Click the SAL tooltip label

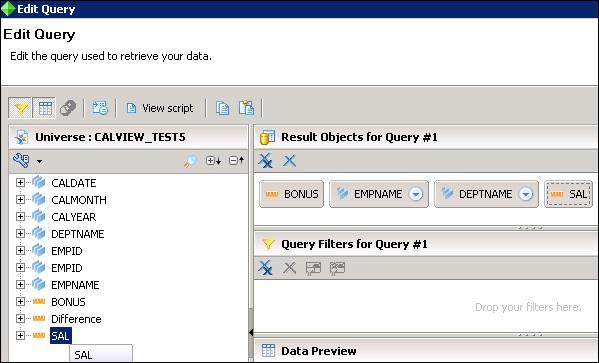click(101, 353)
